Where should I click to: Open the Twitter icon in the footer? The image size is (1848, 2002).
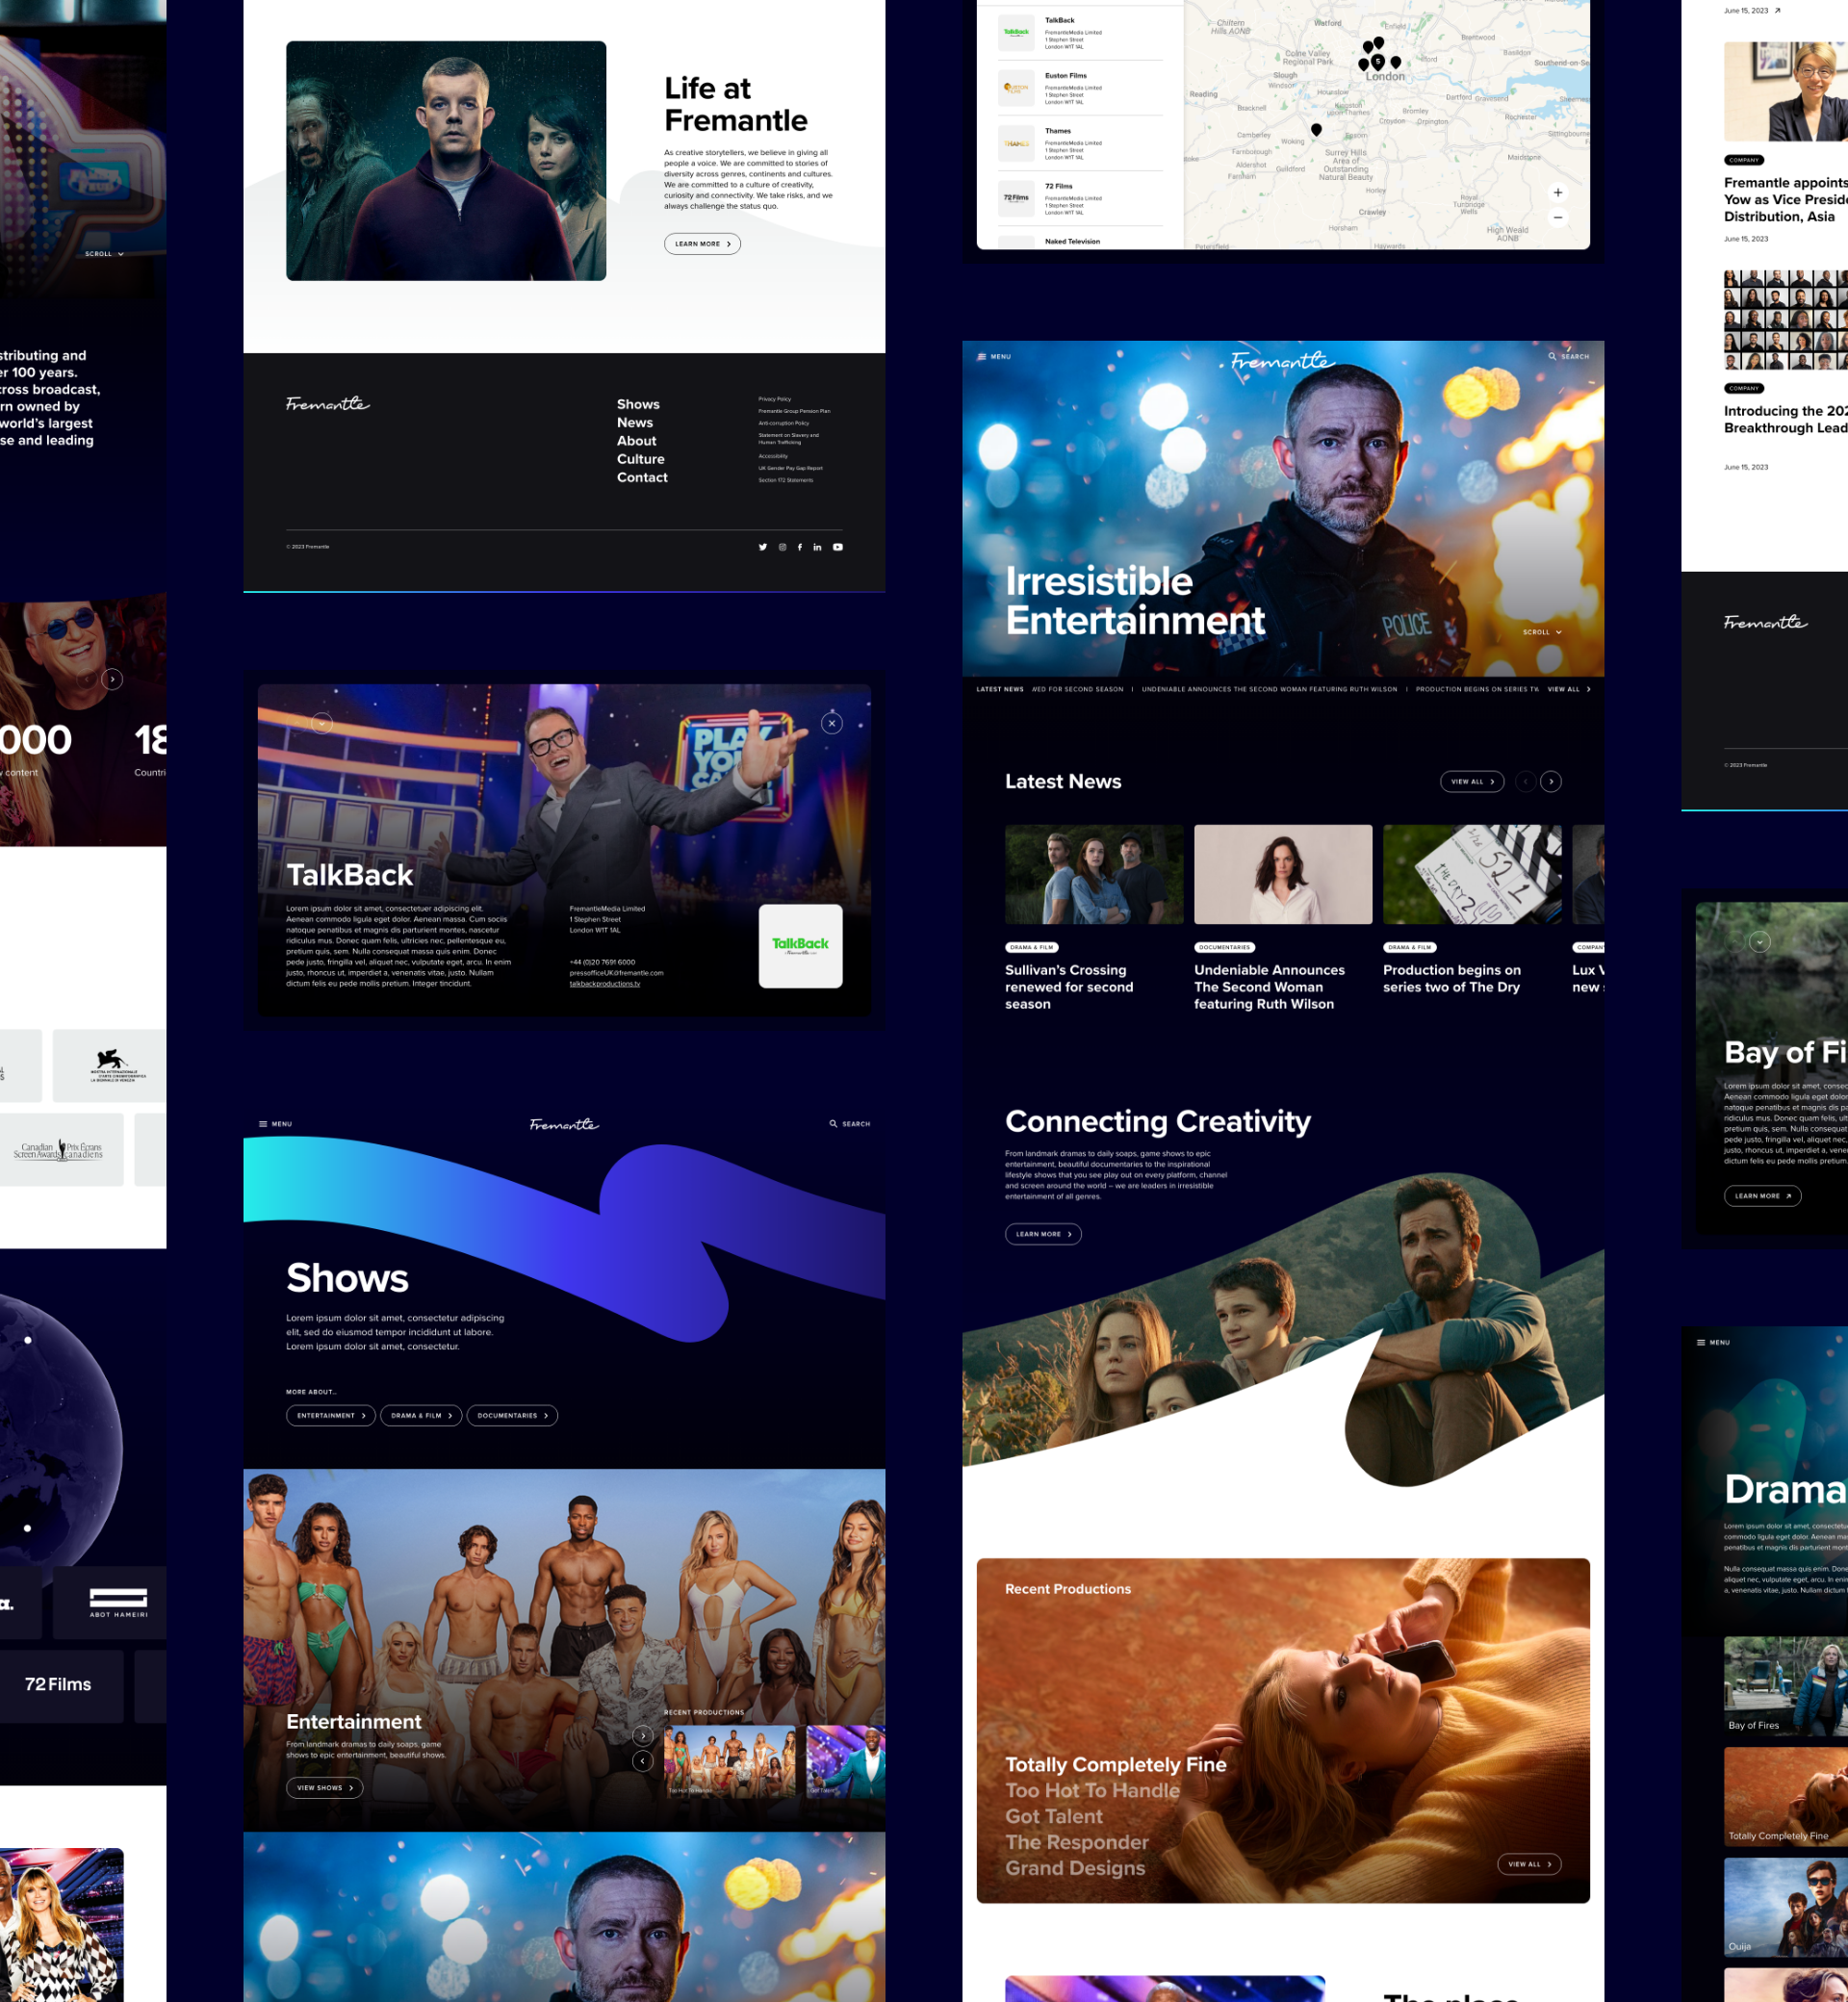[x=763, y=547]
